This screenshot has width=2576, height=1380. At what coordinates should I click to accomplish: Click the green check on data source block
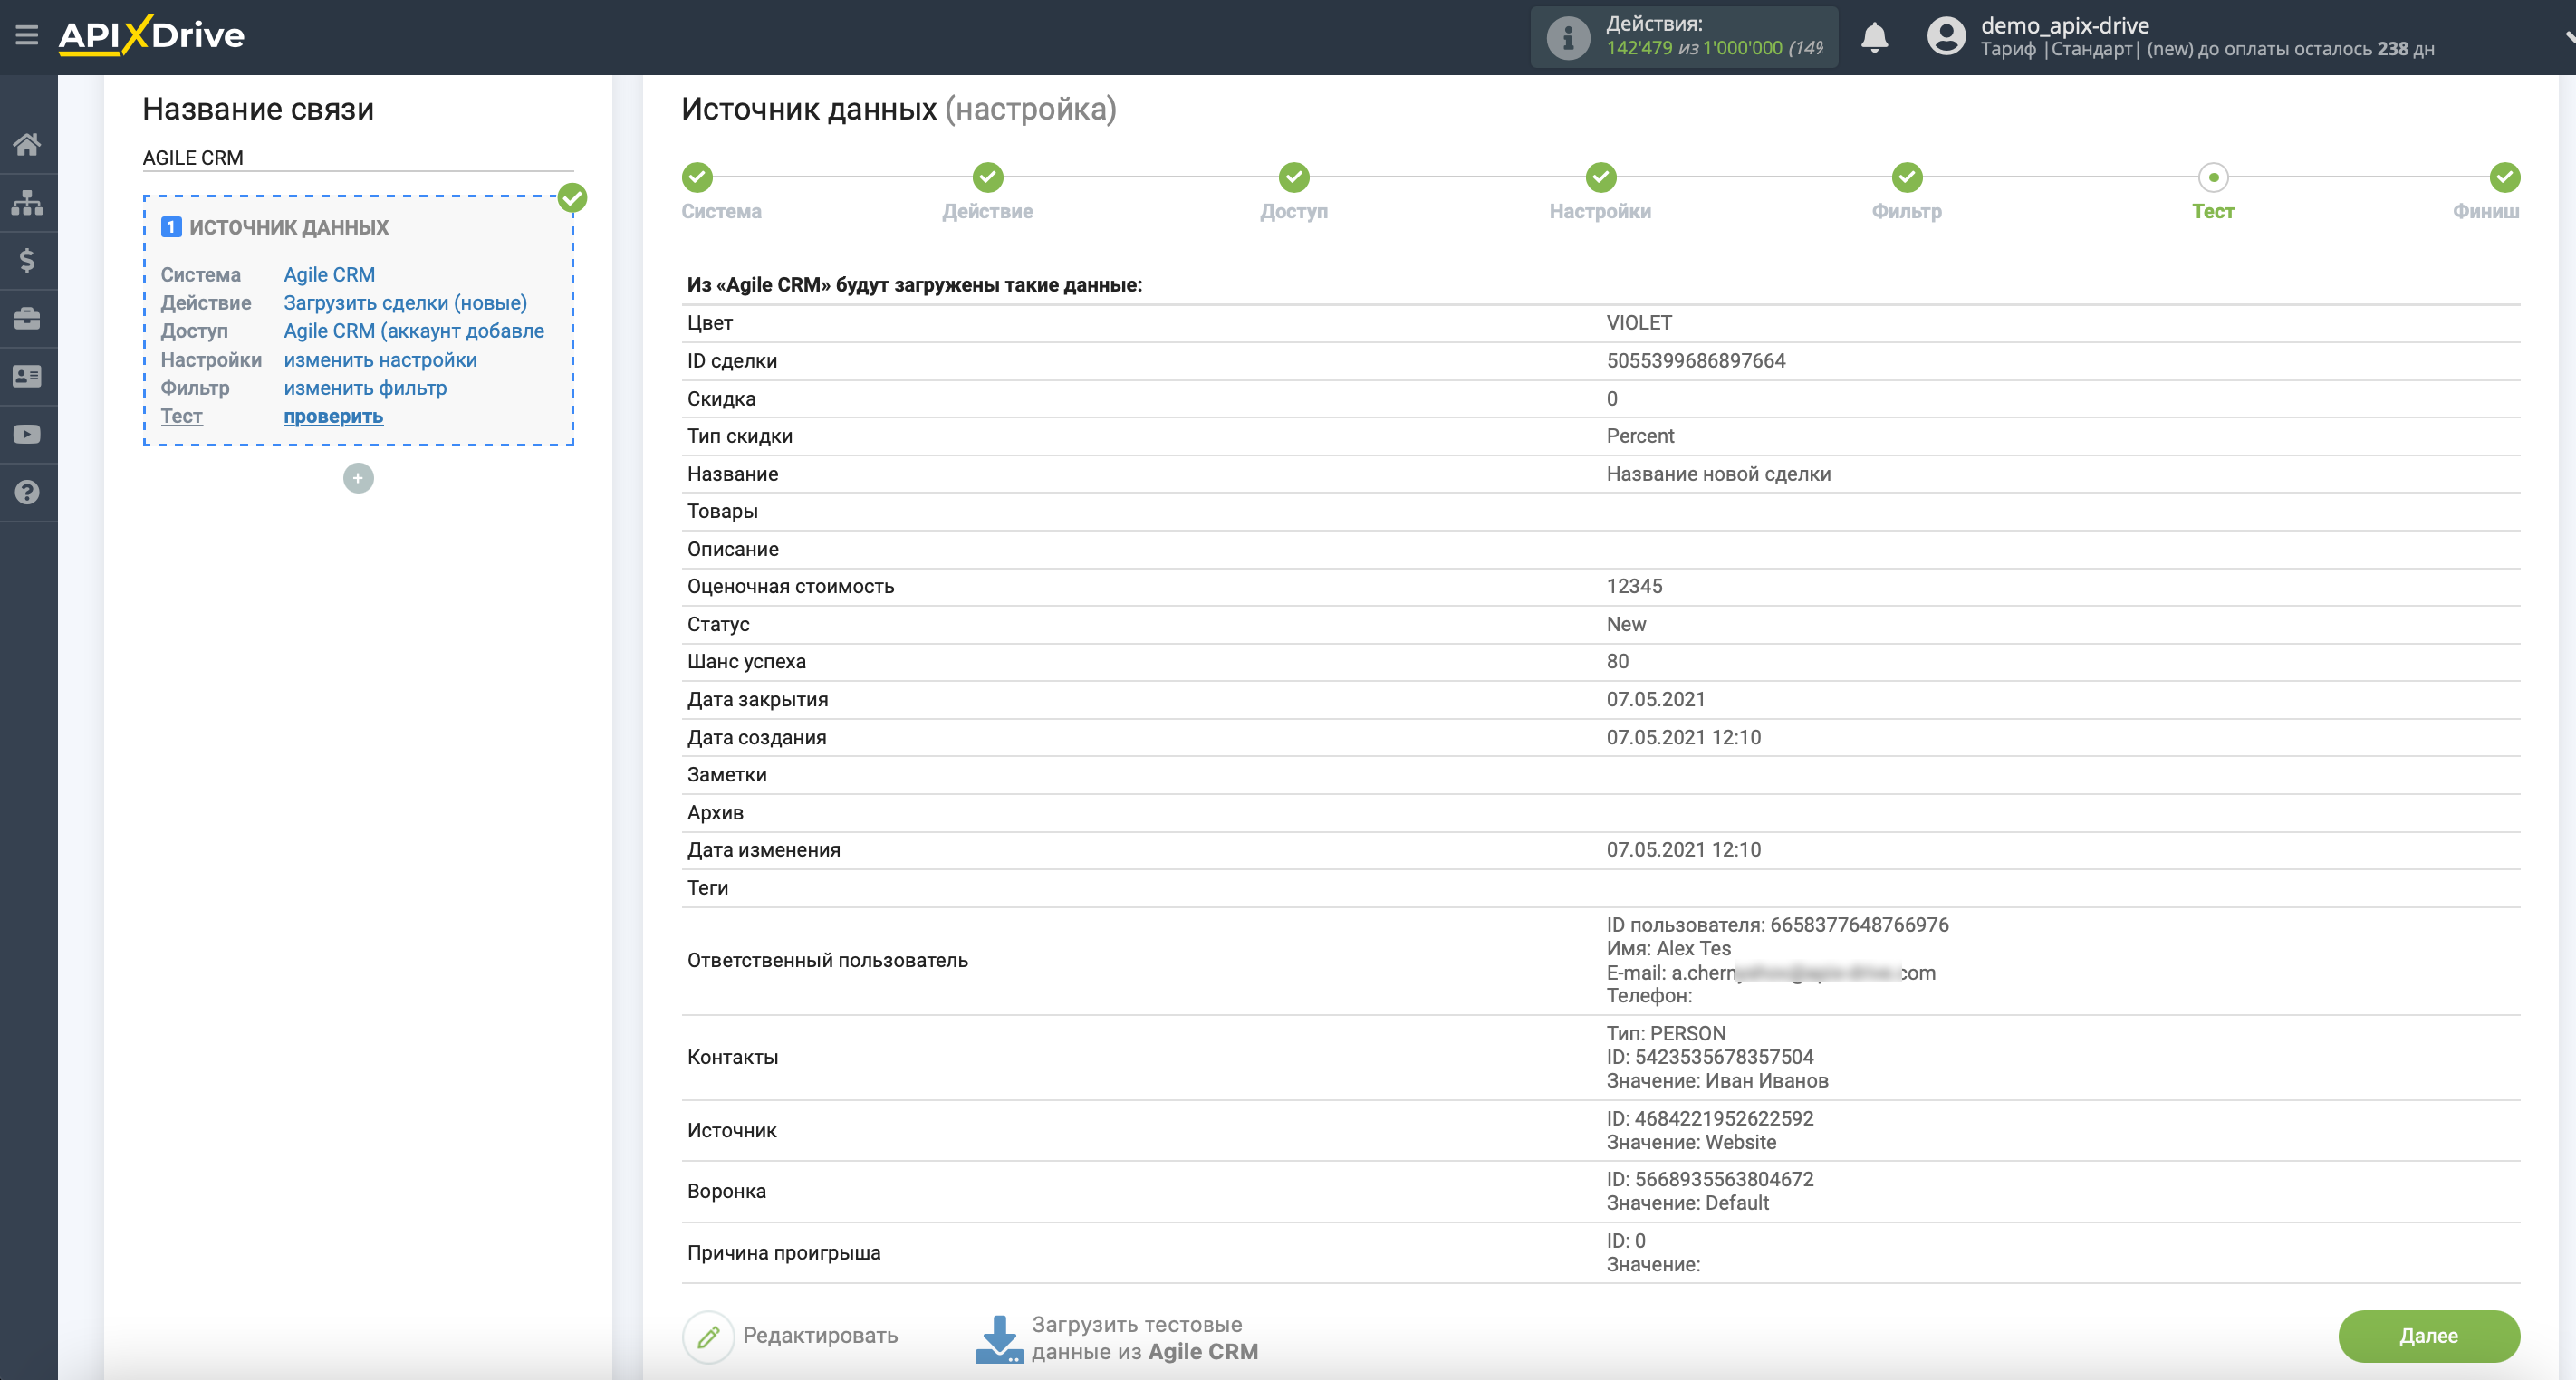[572, 197]
